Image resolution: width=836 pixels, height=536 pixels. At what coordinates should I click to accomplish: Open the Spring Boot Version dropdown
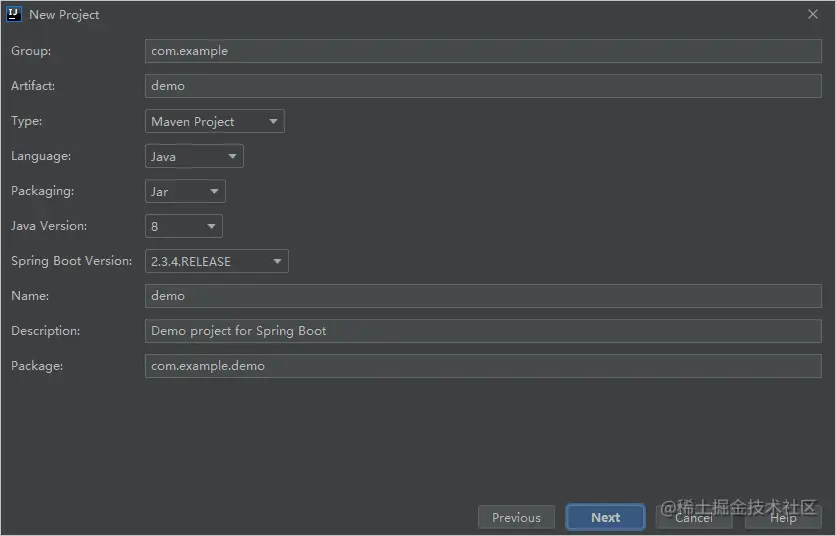216,262
